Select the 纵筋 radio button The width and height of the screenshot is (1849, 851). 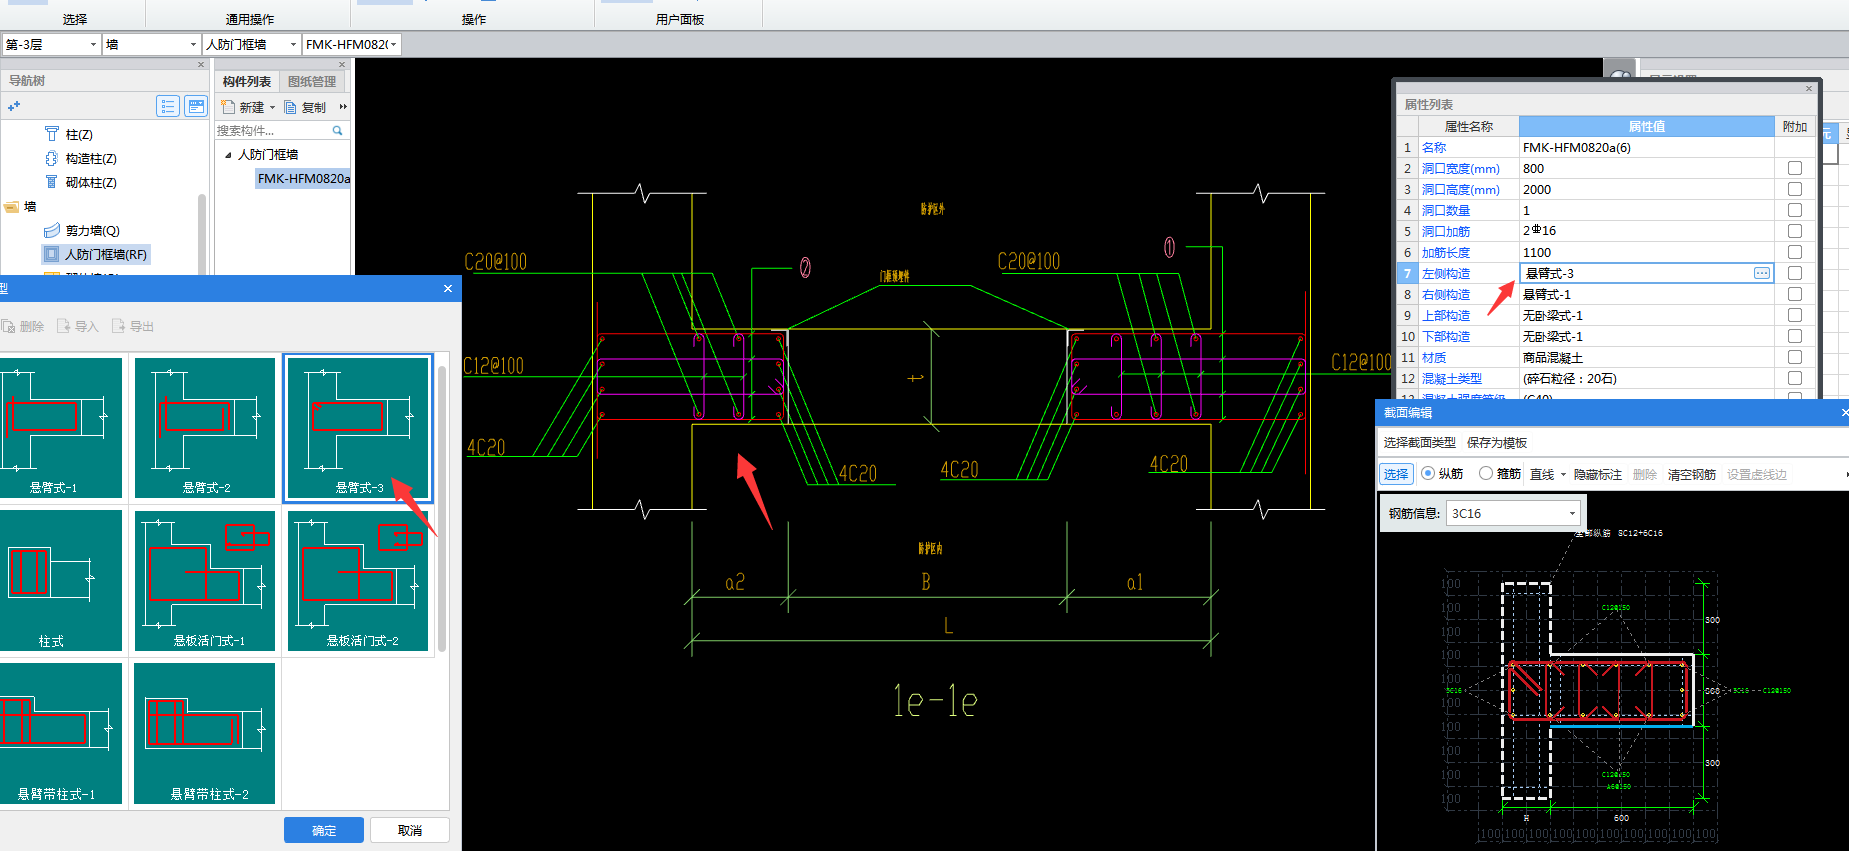coord(1428,474)
